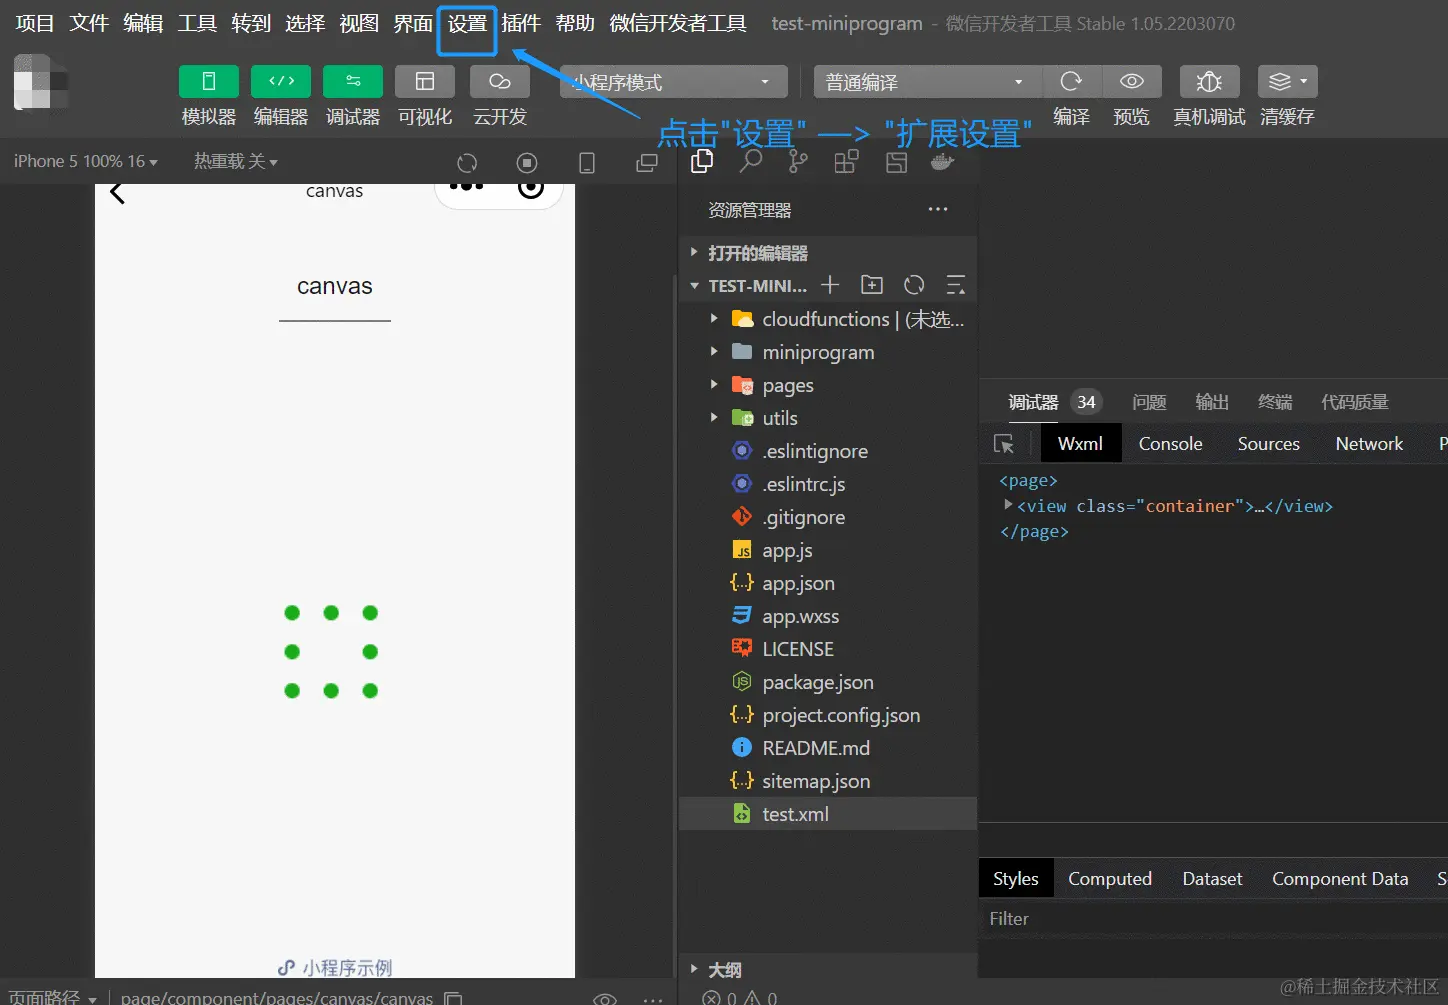1448x1005 pixels.
Task: Switch to Computed styles tab
Action: click(x=1110, y=879)
